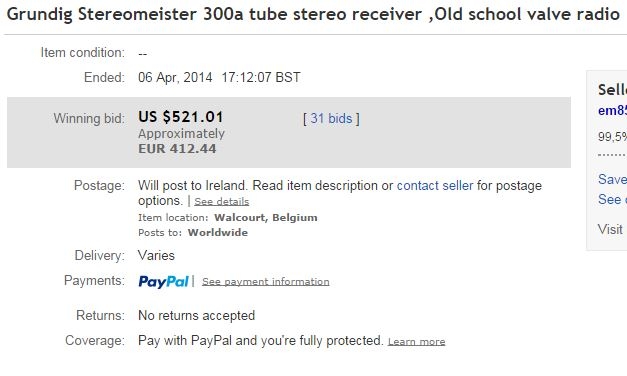Viewport: 627px width, 376px height.
Task: Click the Save seller link
Action: point(612,179)
